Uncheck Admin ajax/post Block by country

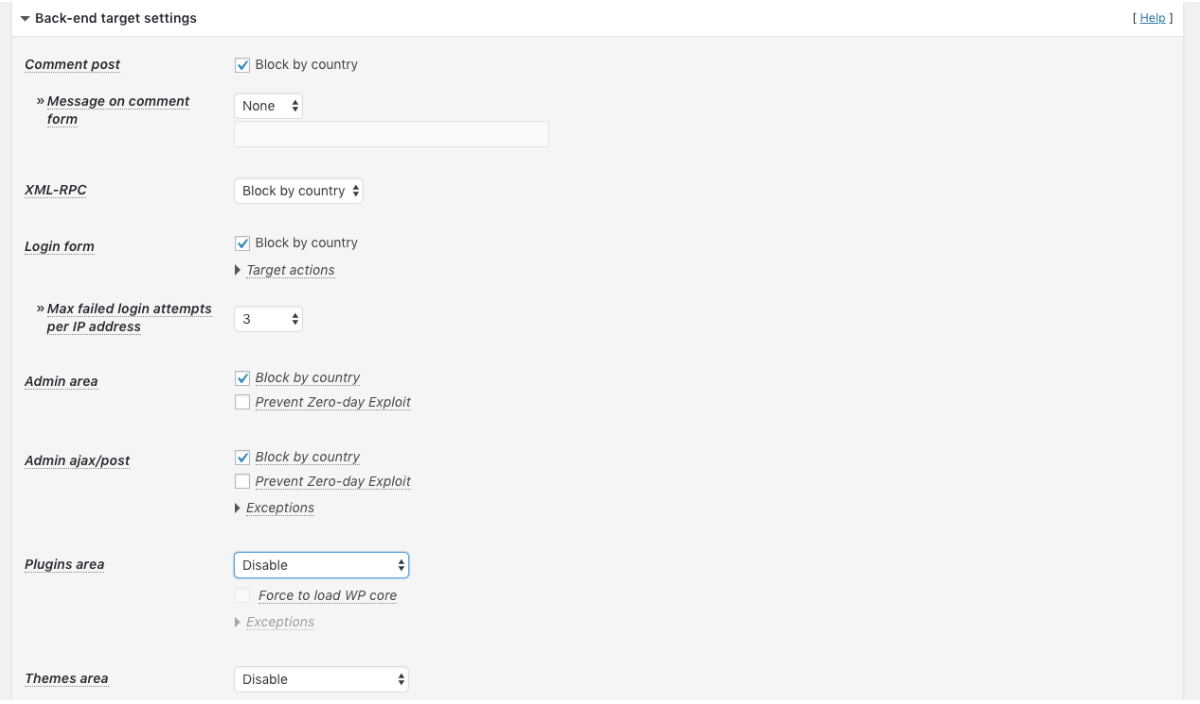[242, 457]
